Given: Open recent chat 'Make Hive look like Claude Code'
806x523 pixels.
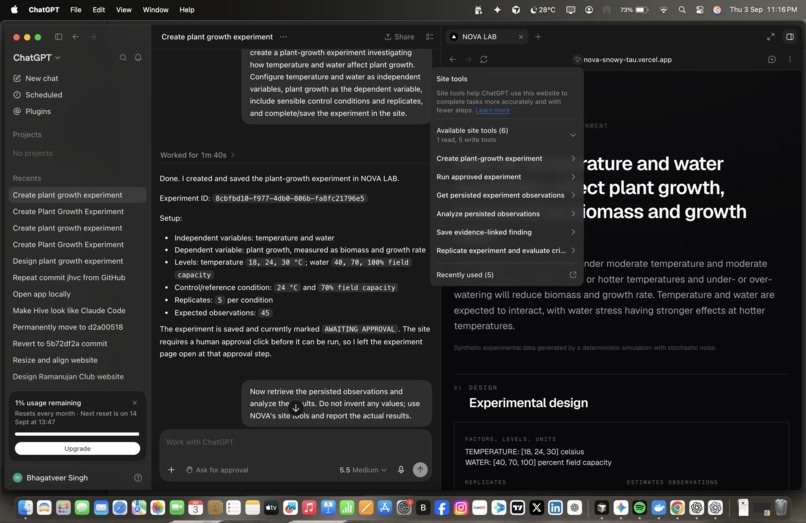Looking at the screenshot, I should click(x=77, y=311).
